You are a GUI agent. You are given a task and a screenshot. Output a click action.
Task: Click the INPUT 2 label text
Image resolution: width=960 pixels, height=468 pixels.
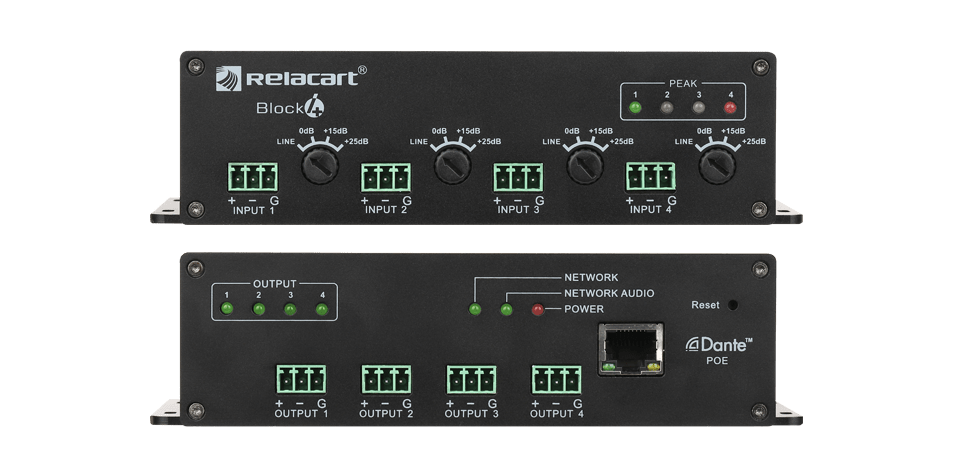click(386, 210)
